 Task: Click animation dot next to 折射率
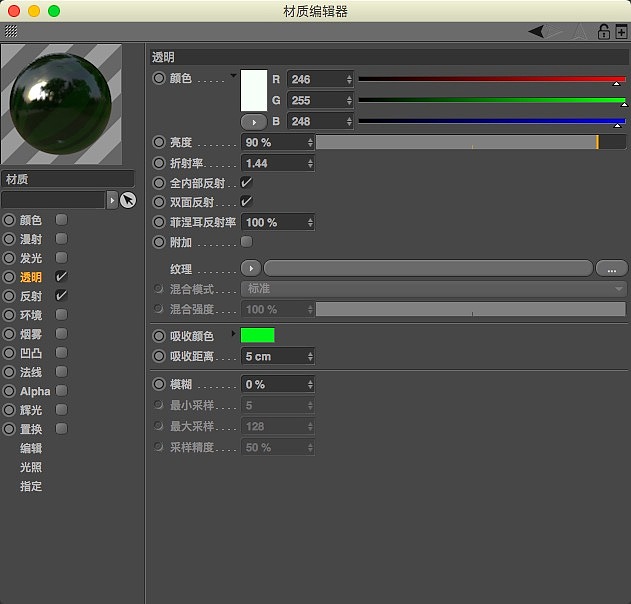(x=159, y=163)
